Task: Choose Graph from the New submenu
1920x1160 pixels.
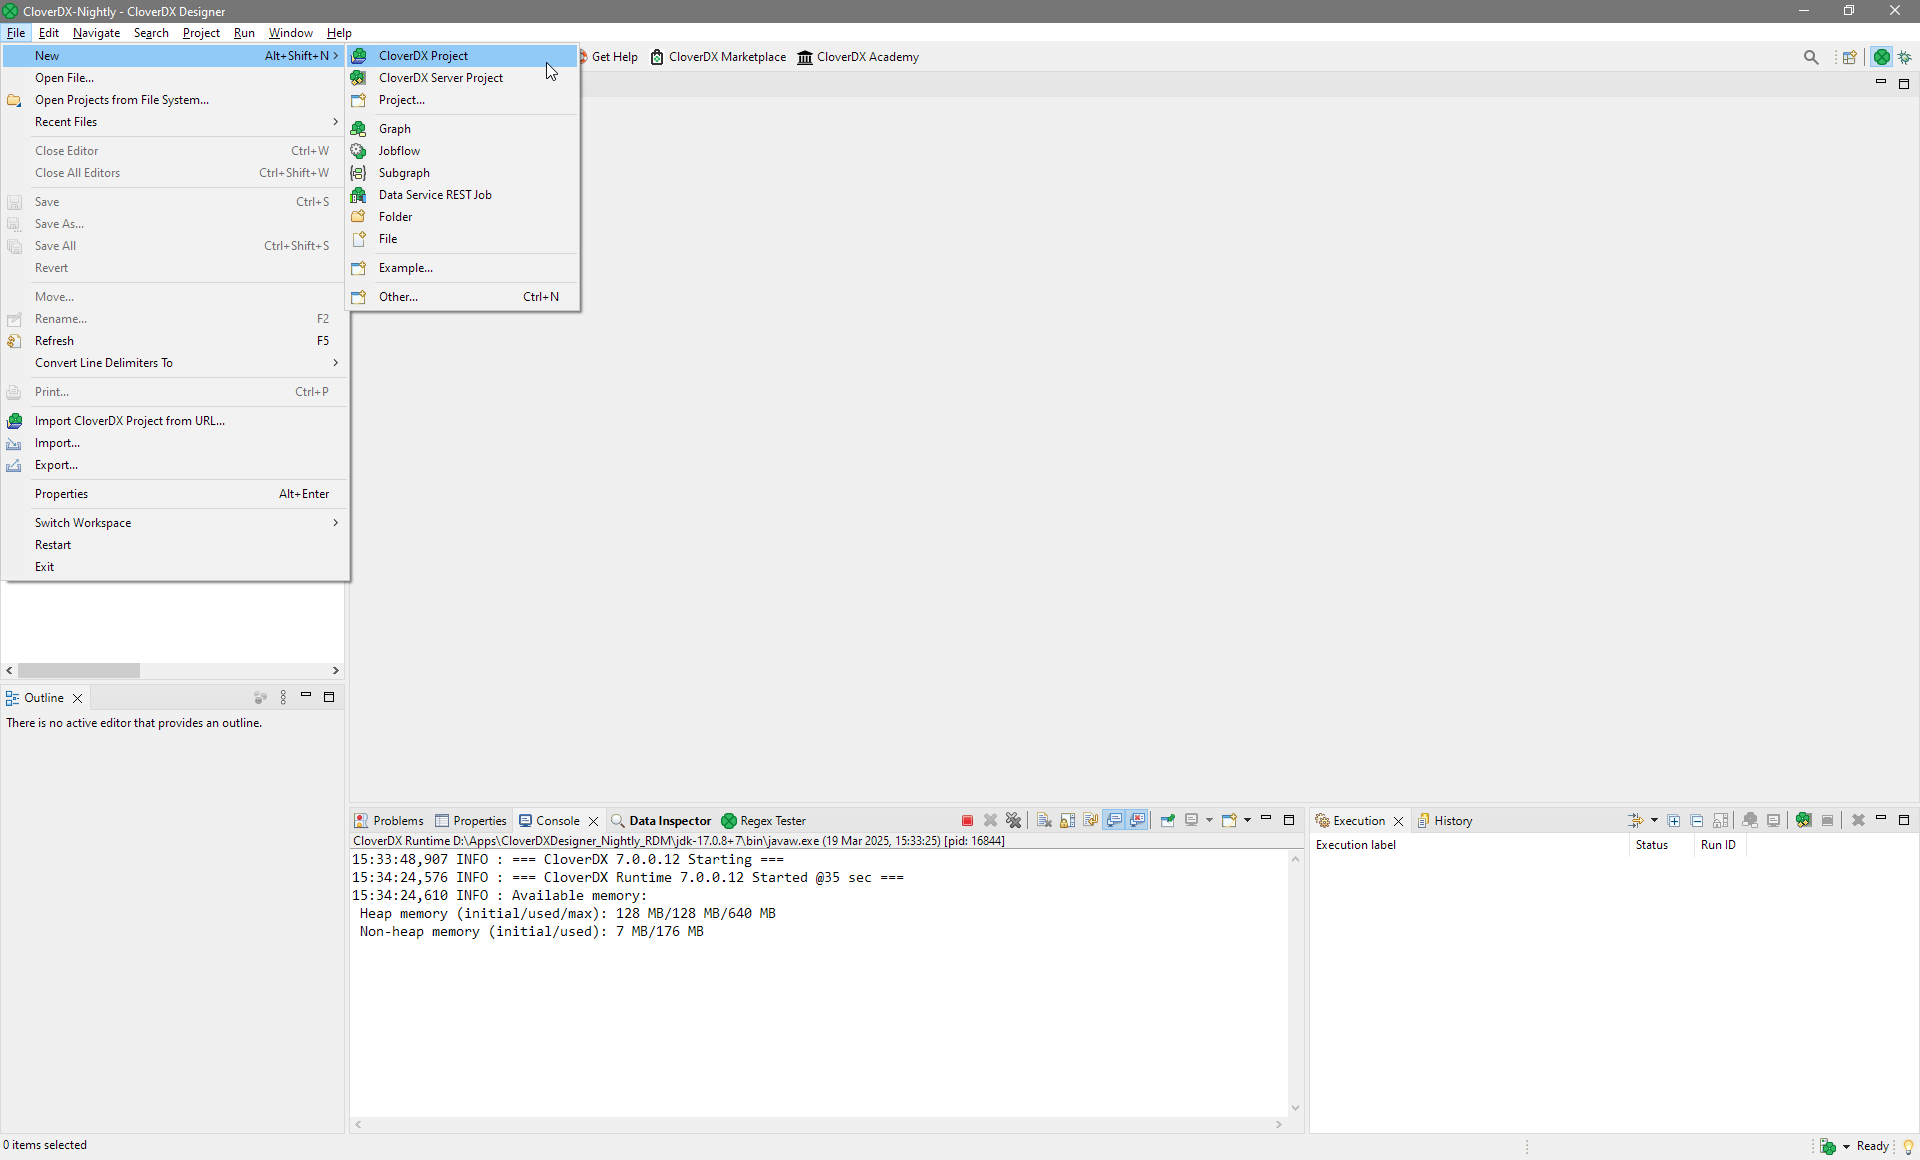Action: point(395,129)
